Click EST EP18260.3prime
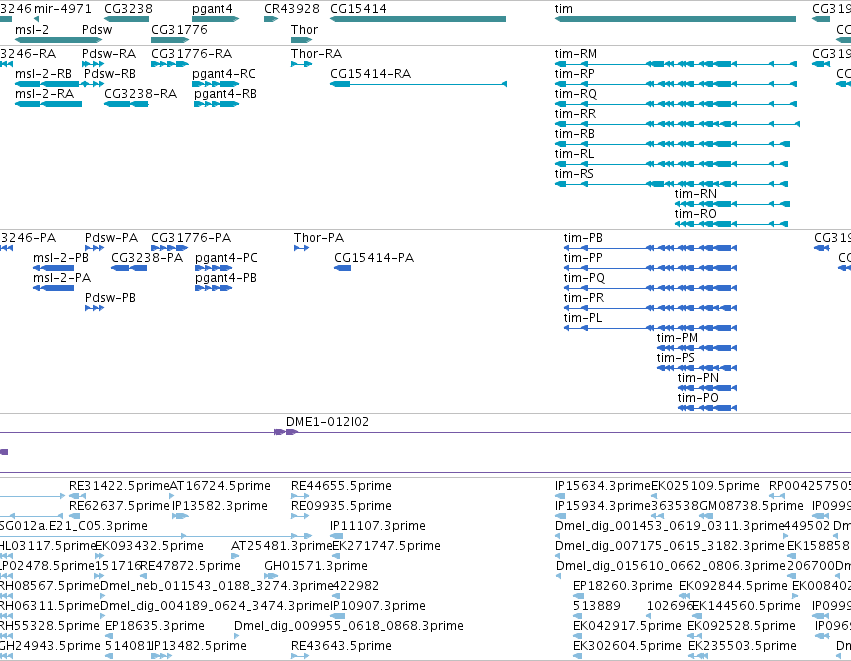Image resolution: width=851 pixels, height=661 pixels. pos(578,596)
